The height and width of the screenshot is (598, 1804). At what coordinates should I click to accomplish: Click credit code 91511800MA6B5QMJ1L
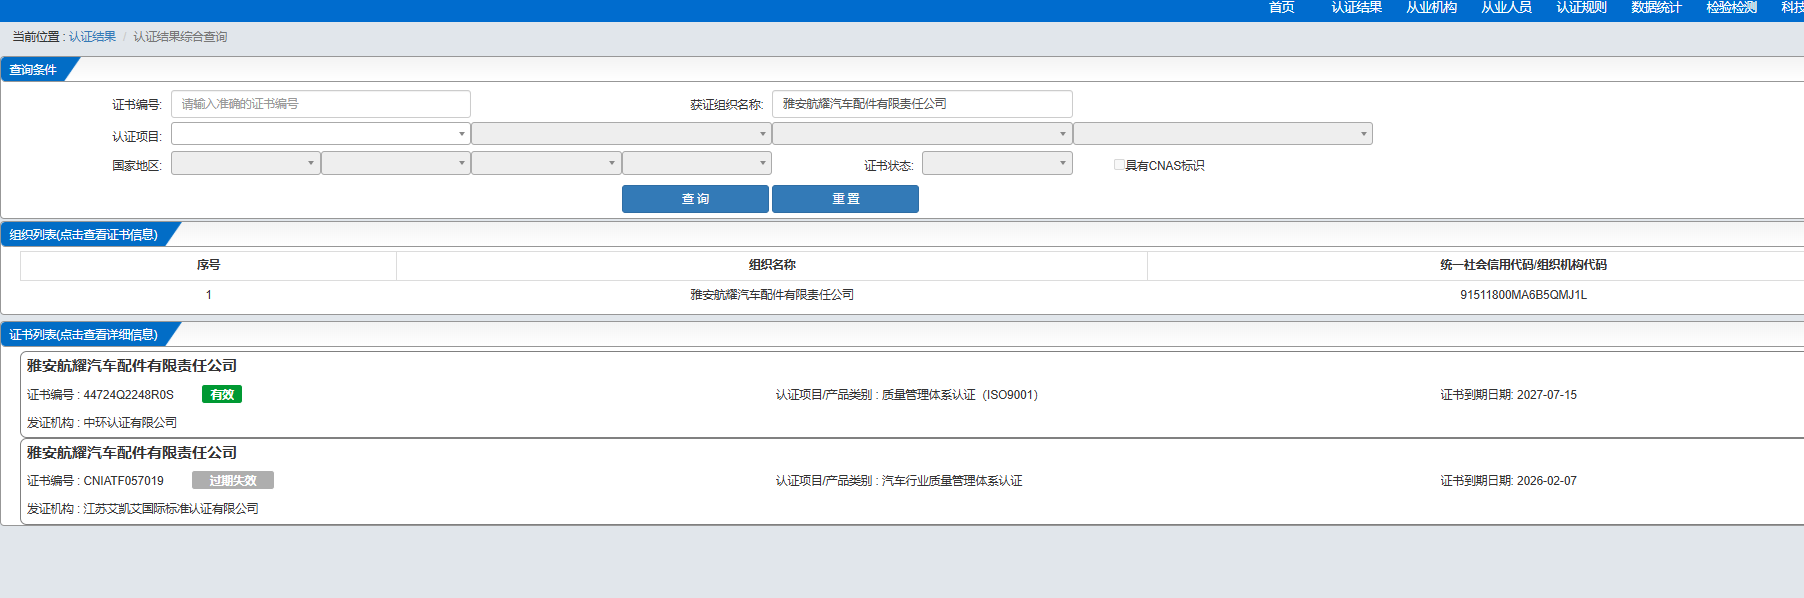[x=1523, y=295]
